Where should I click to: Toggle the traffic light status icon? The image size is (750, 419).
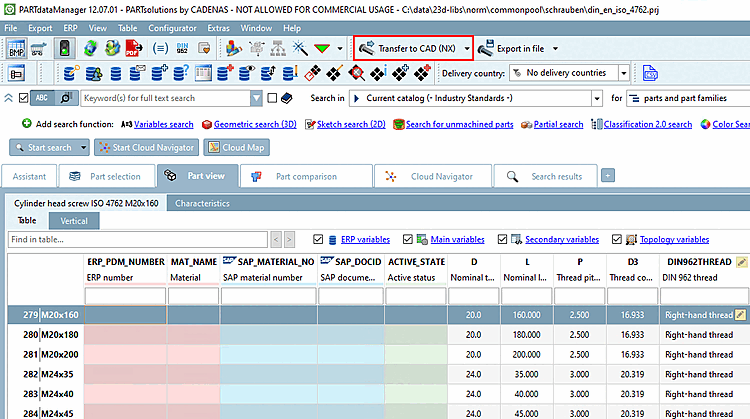pyautogui.click(x=65, y=48)
